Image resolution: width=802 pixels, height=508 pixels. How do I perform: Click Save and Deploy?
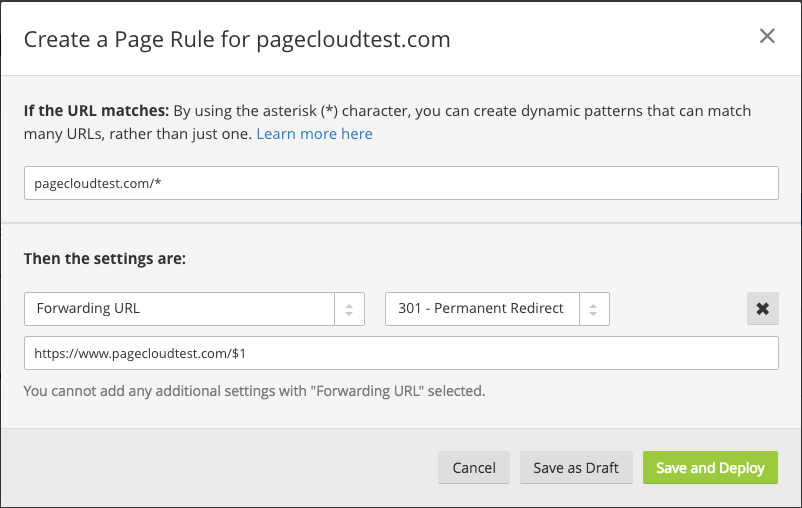[x=710, y=468]
